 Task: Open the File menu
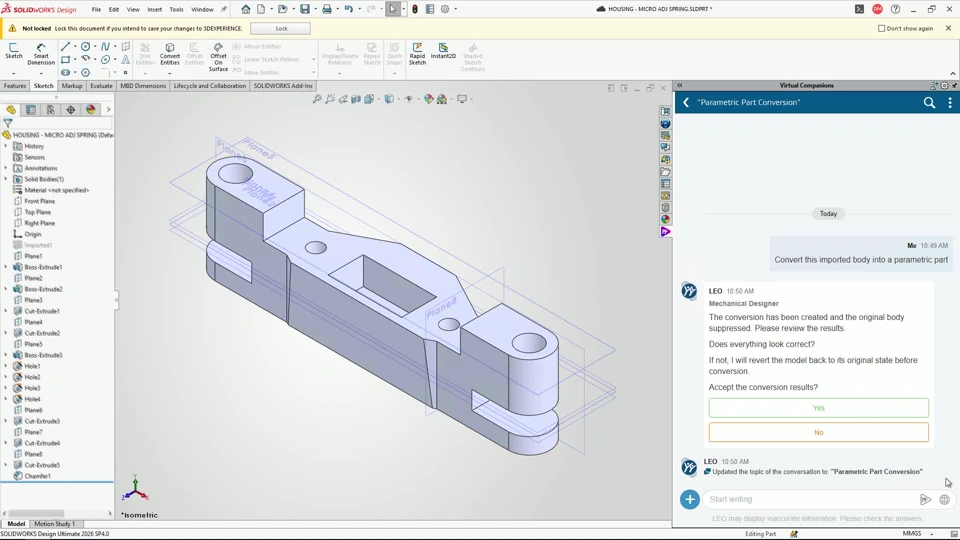tap(96, 10)
